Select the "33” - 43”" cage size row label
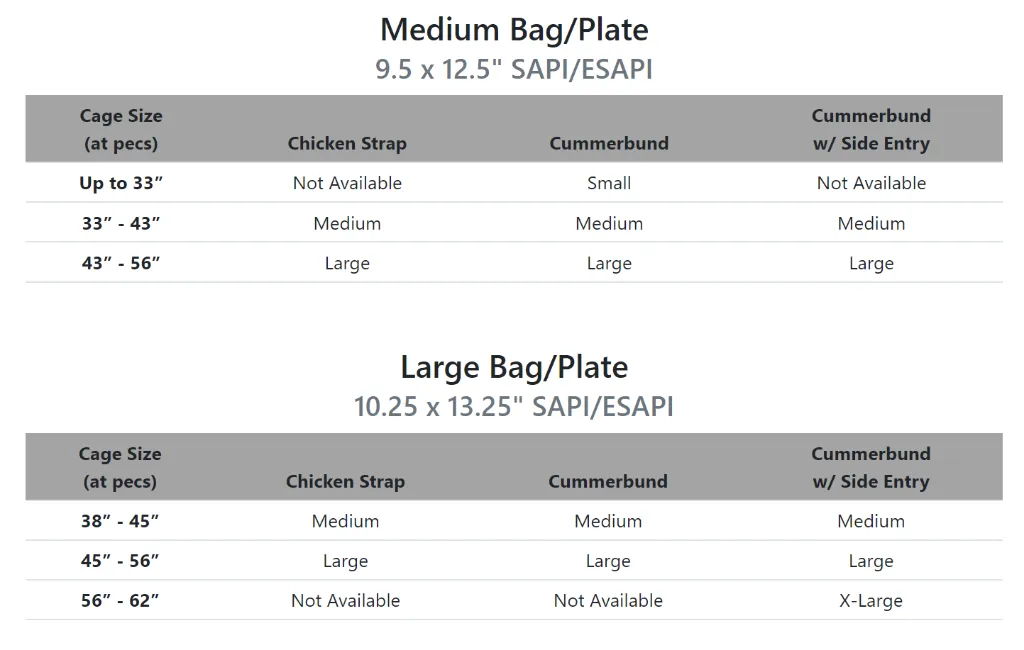Screen dimensions: 1024x650 click(x=121, y=223)
